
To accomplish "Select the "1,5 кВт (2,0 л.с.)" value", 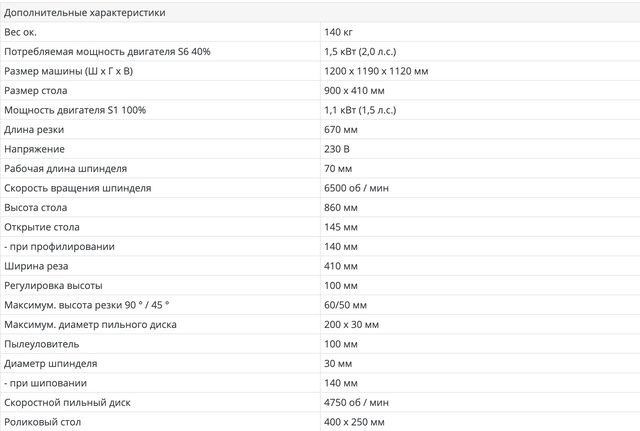I will point(365,51).
